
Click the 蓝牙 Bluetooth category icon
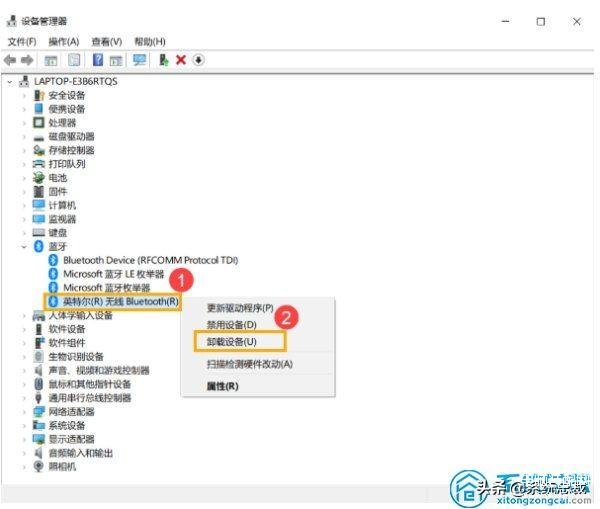39,246
